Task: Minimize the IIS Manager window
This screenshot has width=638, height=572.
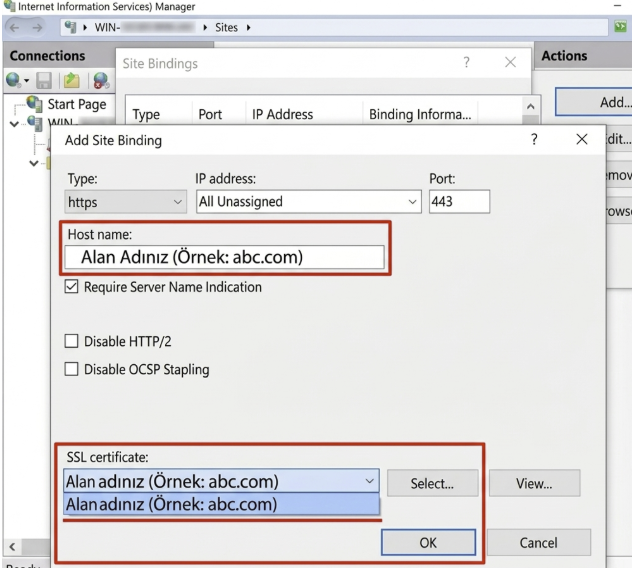Action: pyautogui.click(x=618, y=6)
